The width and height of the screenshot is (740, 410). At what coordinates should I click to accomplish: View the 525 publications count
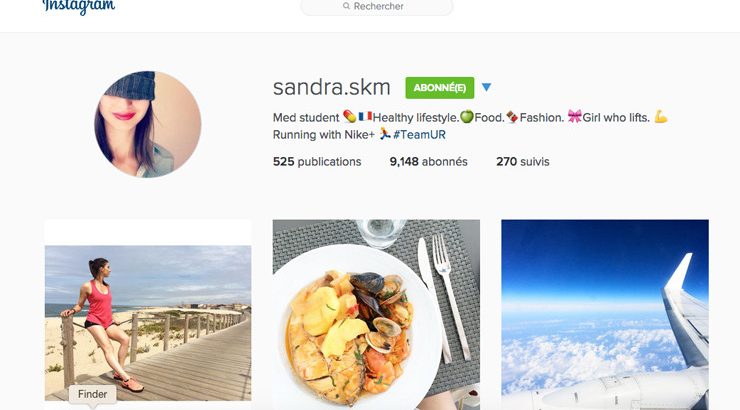[317, 162]
